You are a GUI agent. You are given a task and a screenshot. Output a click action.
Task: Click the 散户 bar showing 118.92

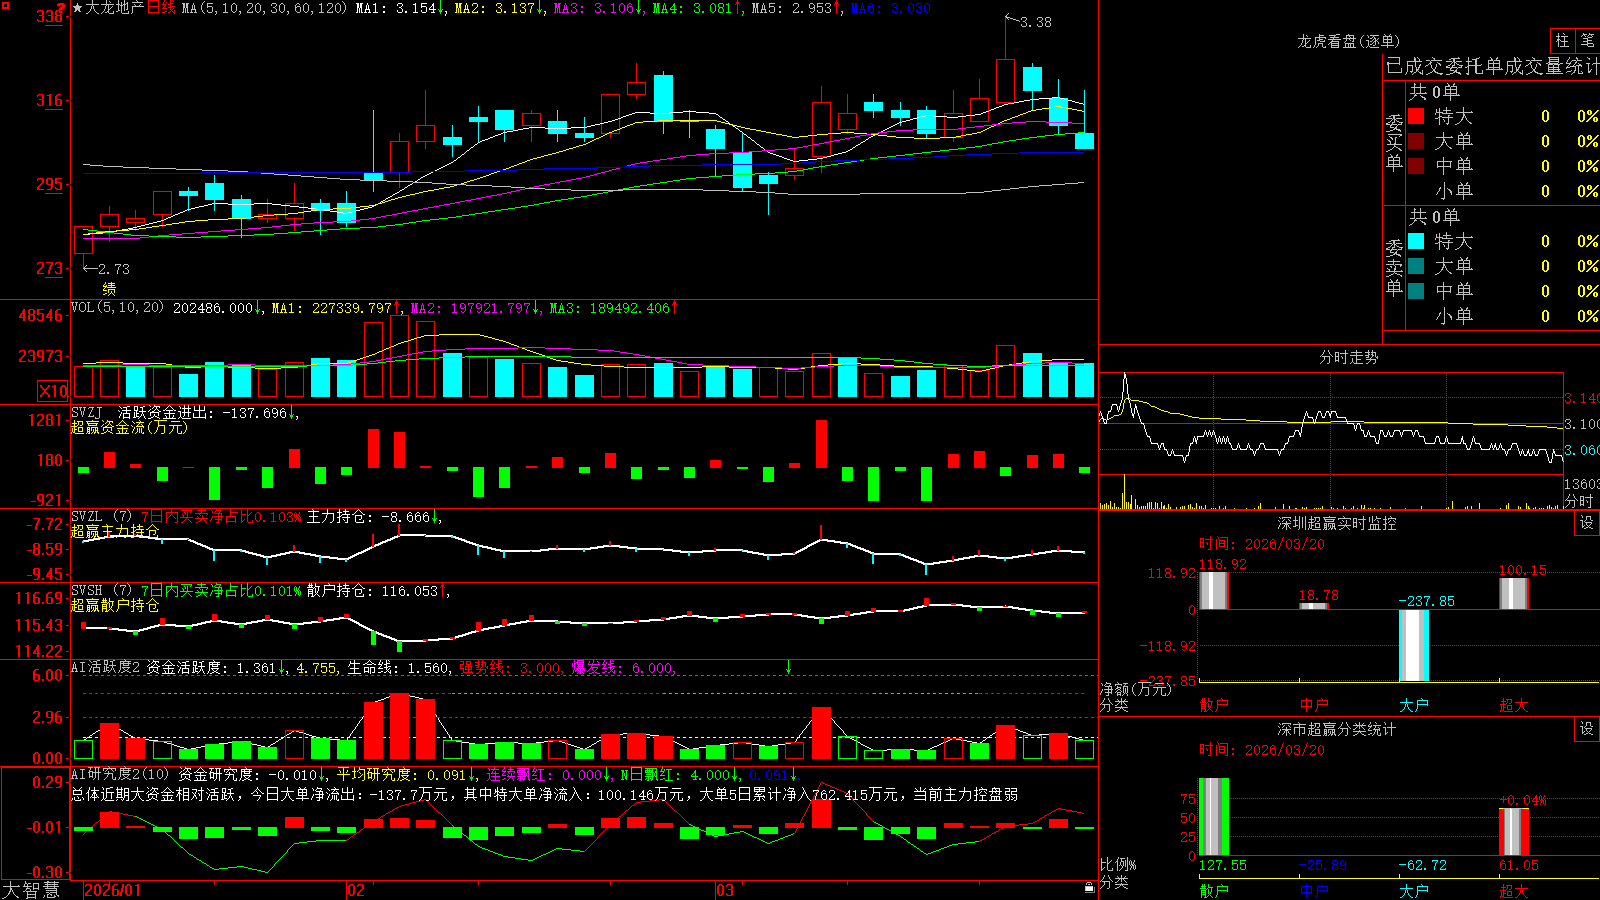click(1214, 590)
